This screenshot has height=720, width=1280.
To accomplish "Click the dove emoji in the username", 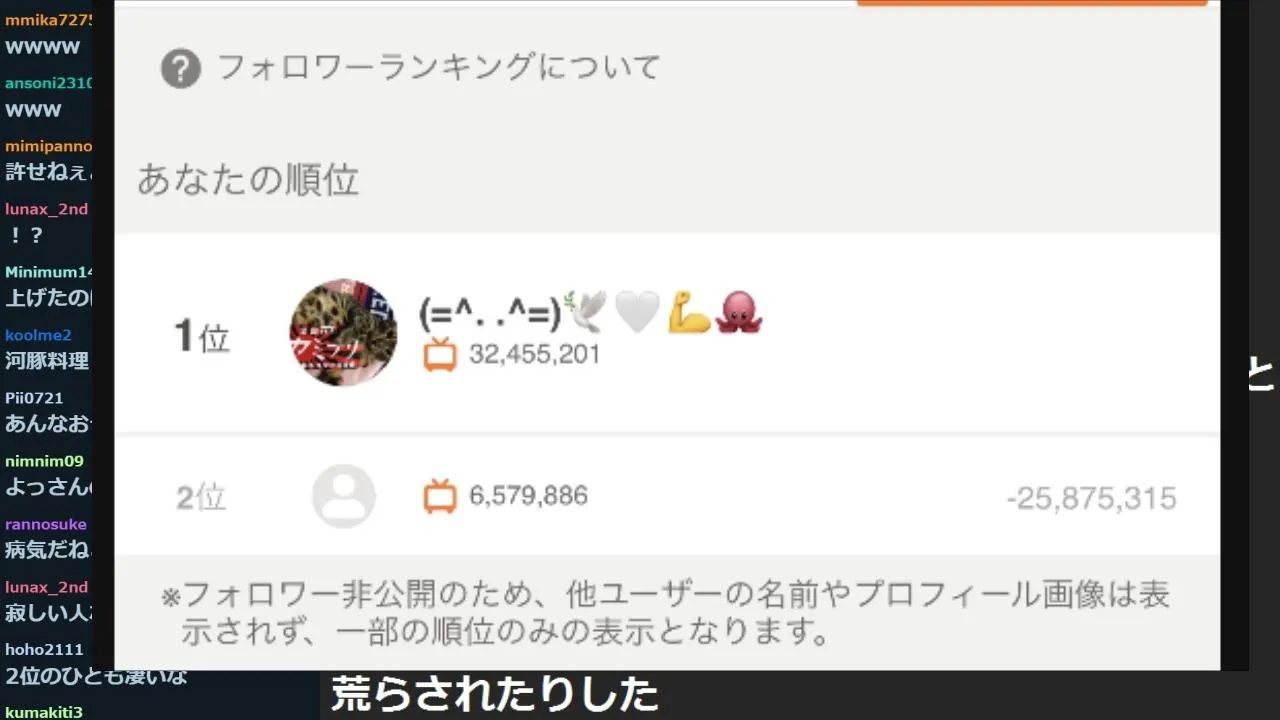I will click(x=586, y=313).
